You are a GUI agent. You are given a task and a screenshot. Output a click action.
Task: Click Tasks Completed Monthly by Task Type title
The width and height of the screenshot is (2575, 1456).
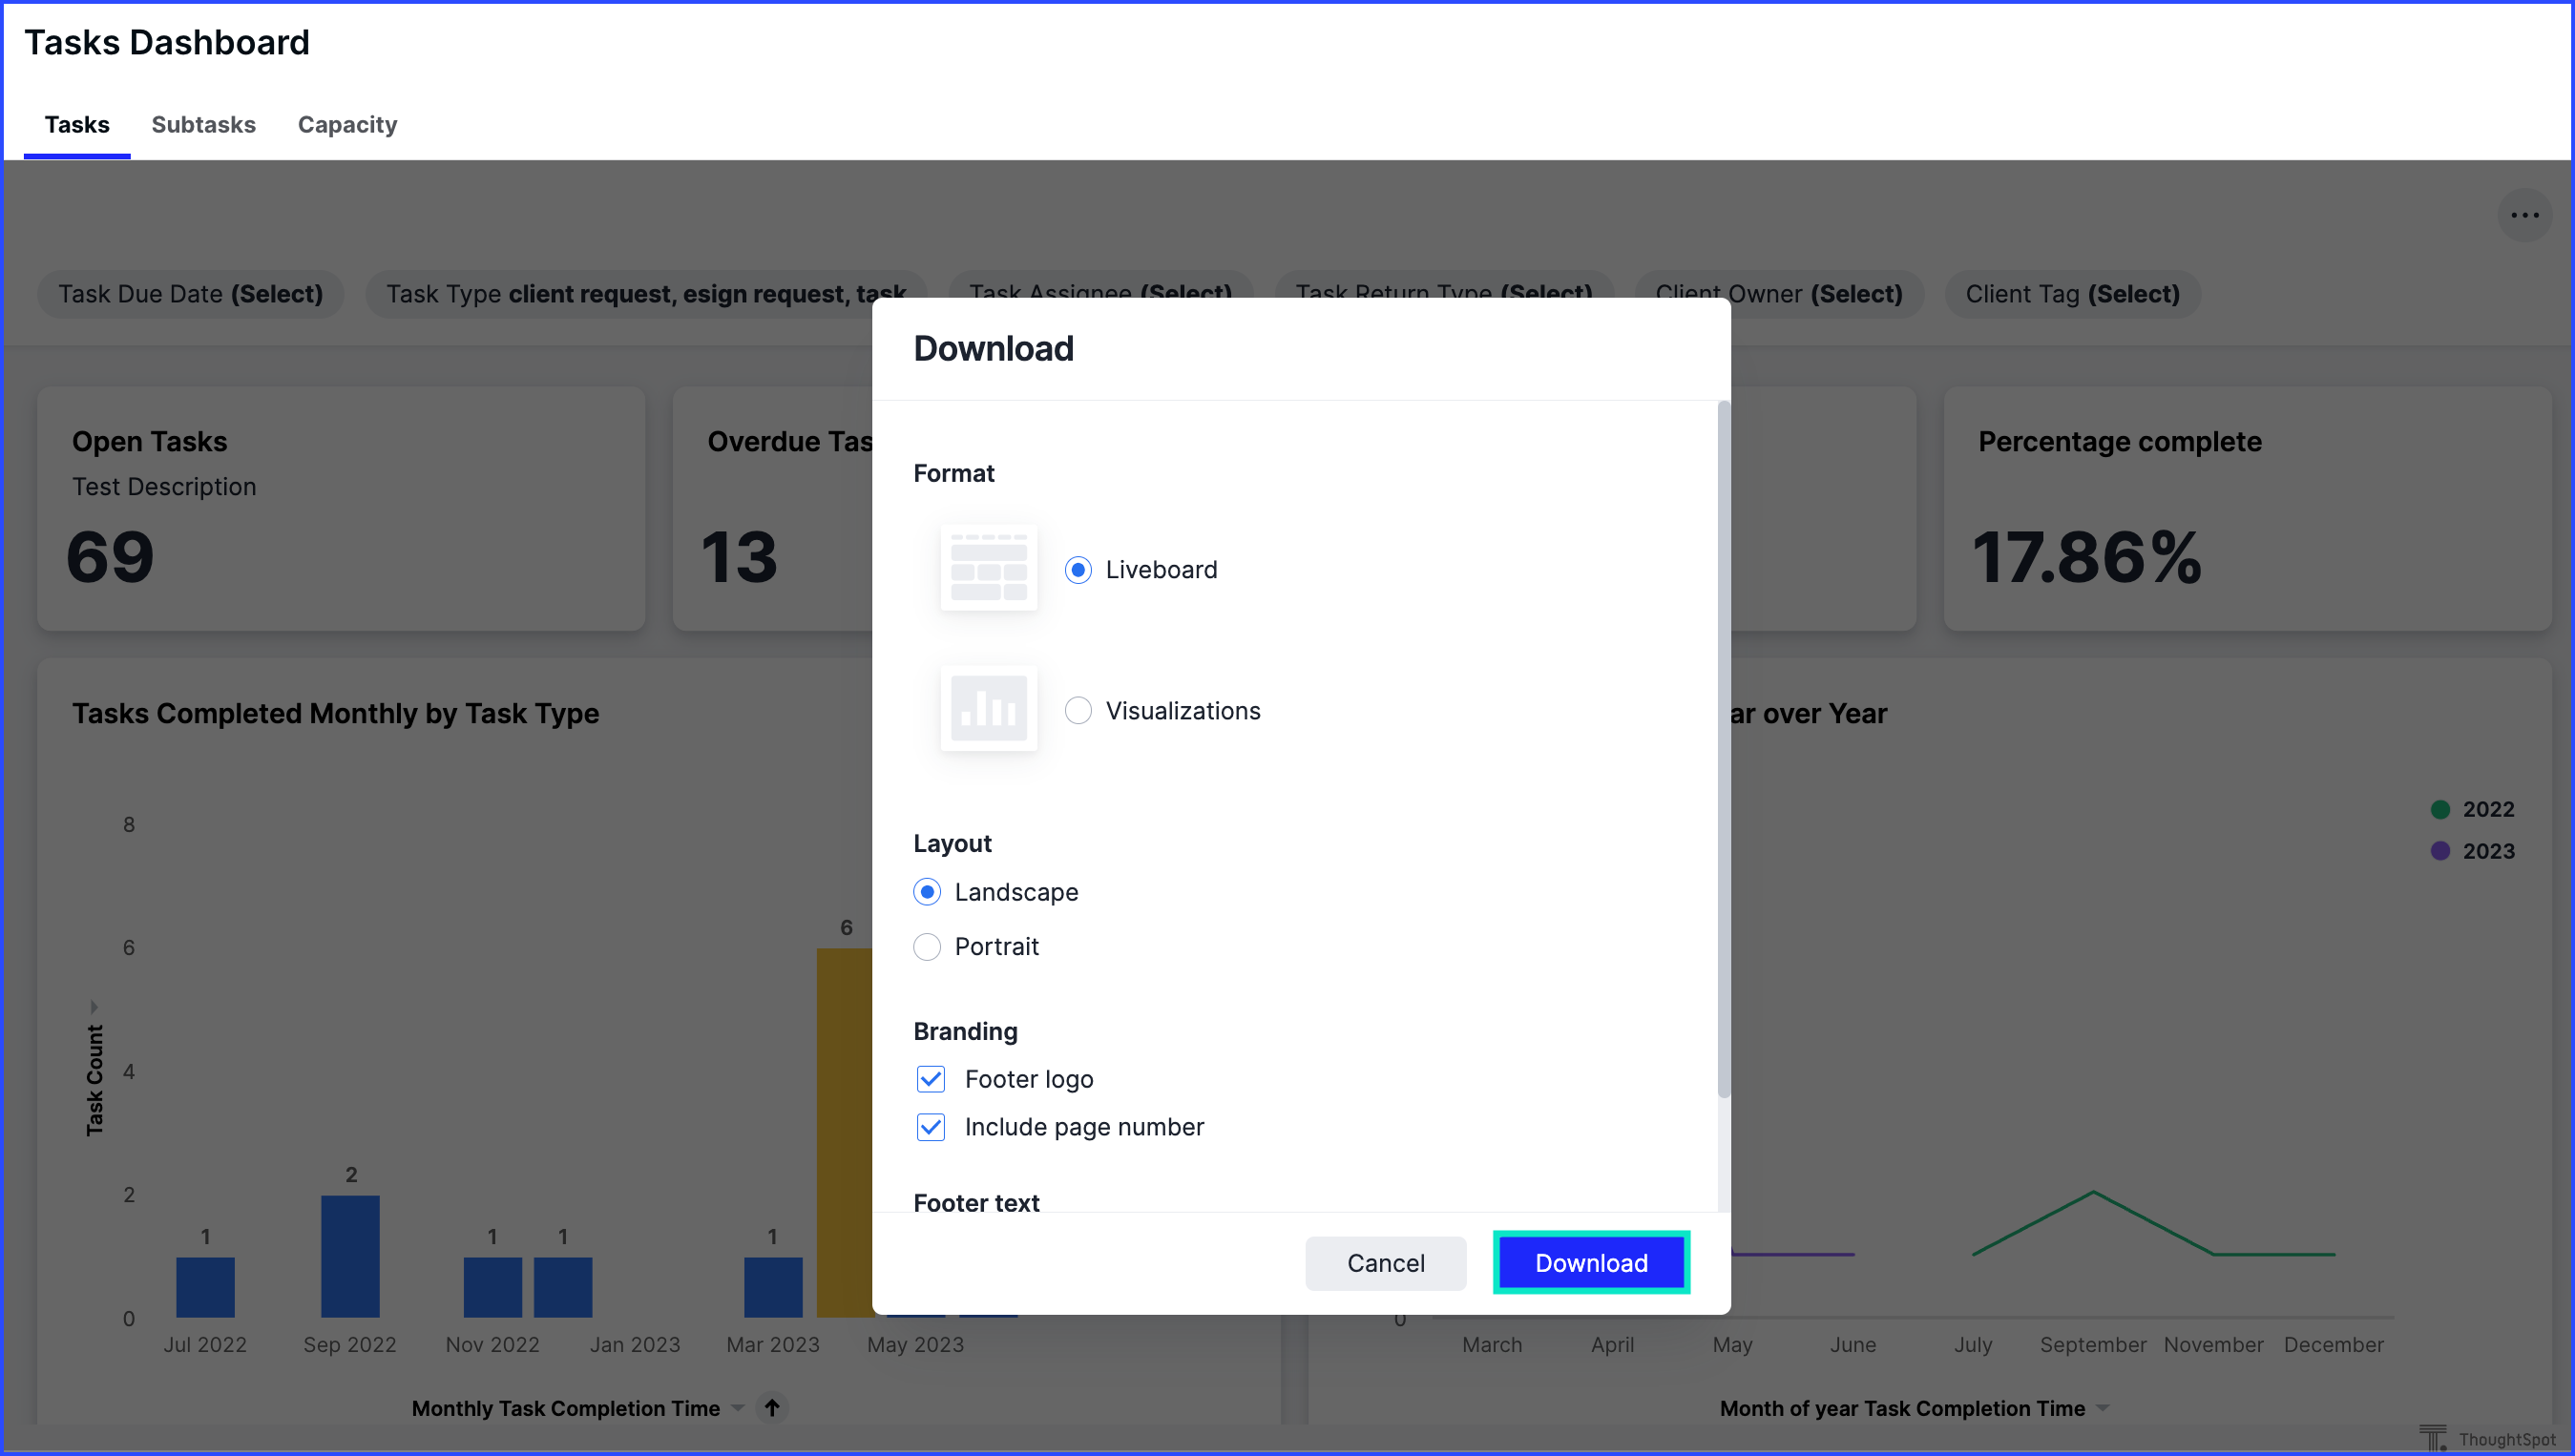pos(335,713)
